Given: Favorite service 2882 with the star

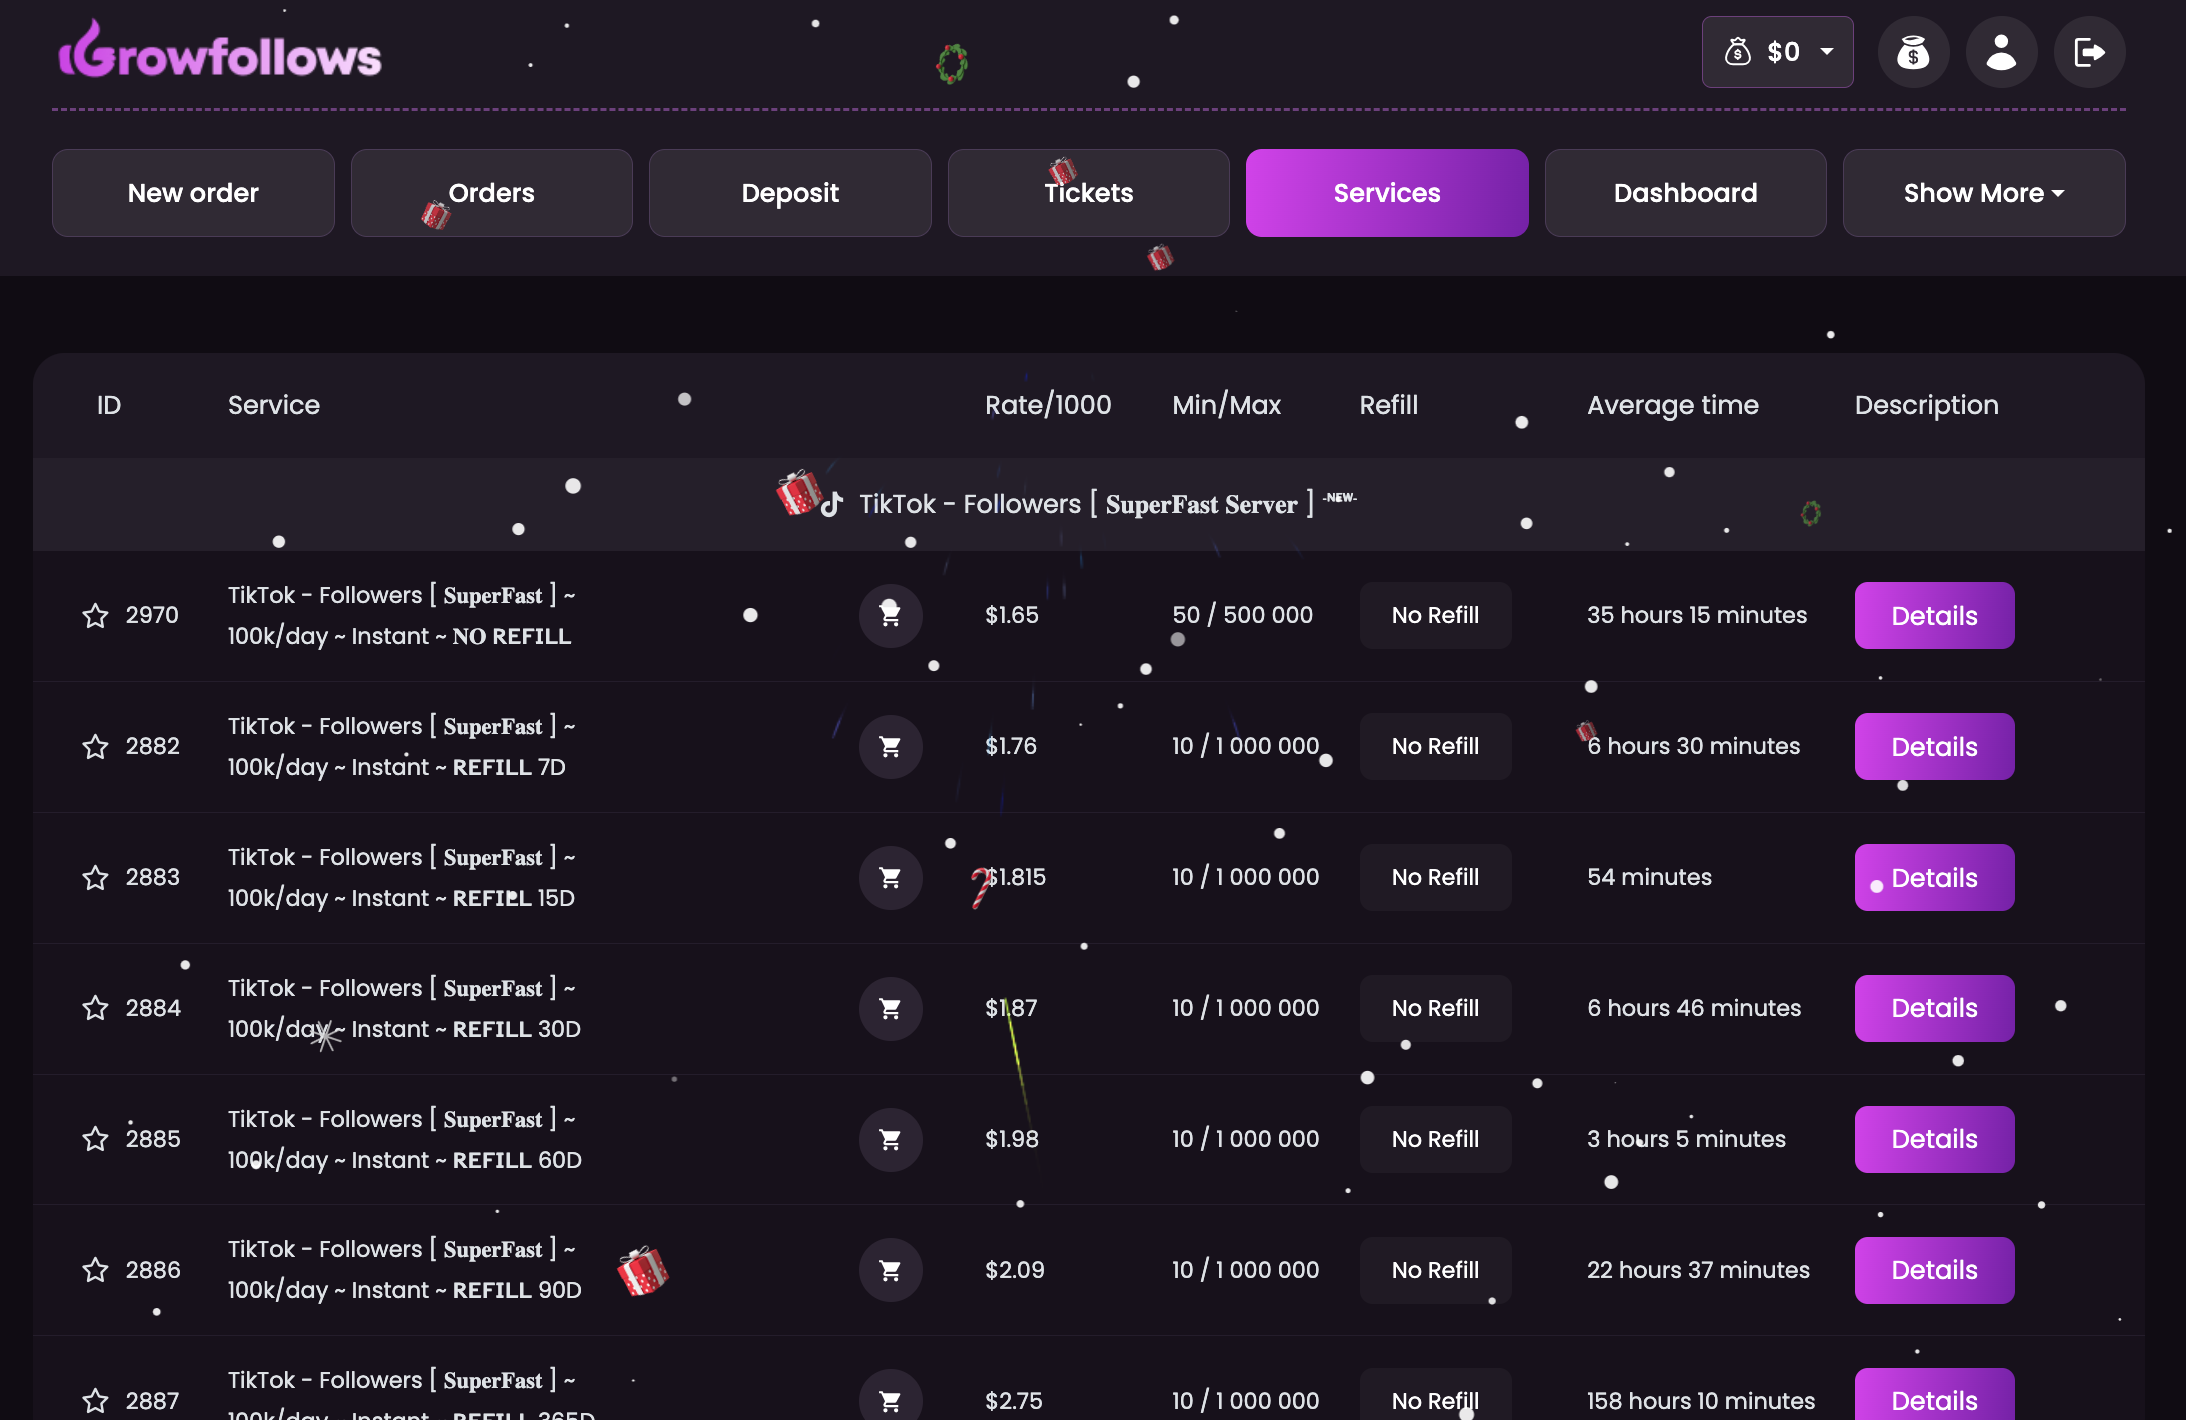Looking at the screenshot, I should point(95,746).
